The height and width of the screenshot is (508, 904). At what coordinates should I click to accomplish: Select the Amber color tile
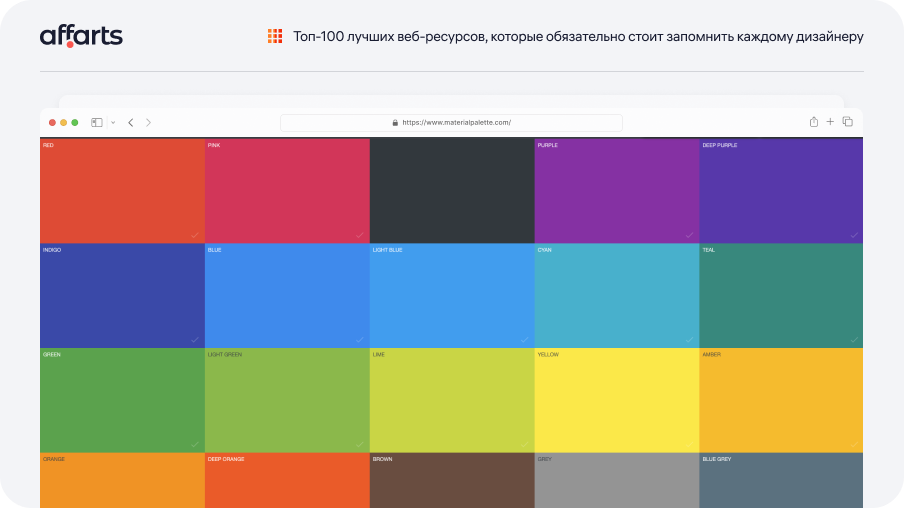click(781, 400)
